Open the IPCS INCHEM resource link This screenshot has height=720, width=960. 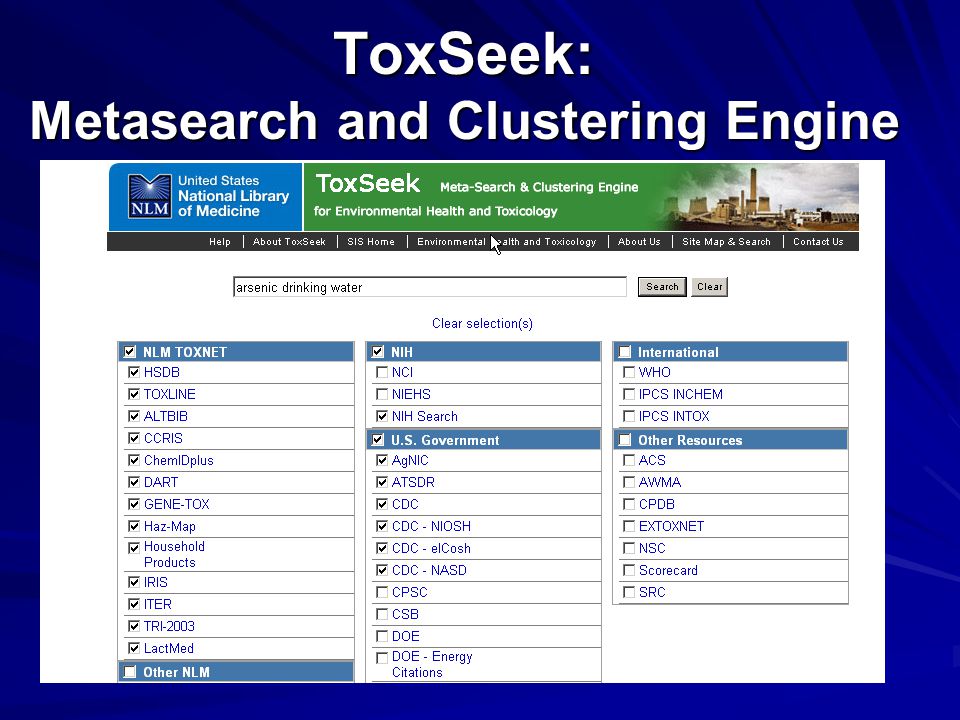[x=681, y=394]
